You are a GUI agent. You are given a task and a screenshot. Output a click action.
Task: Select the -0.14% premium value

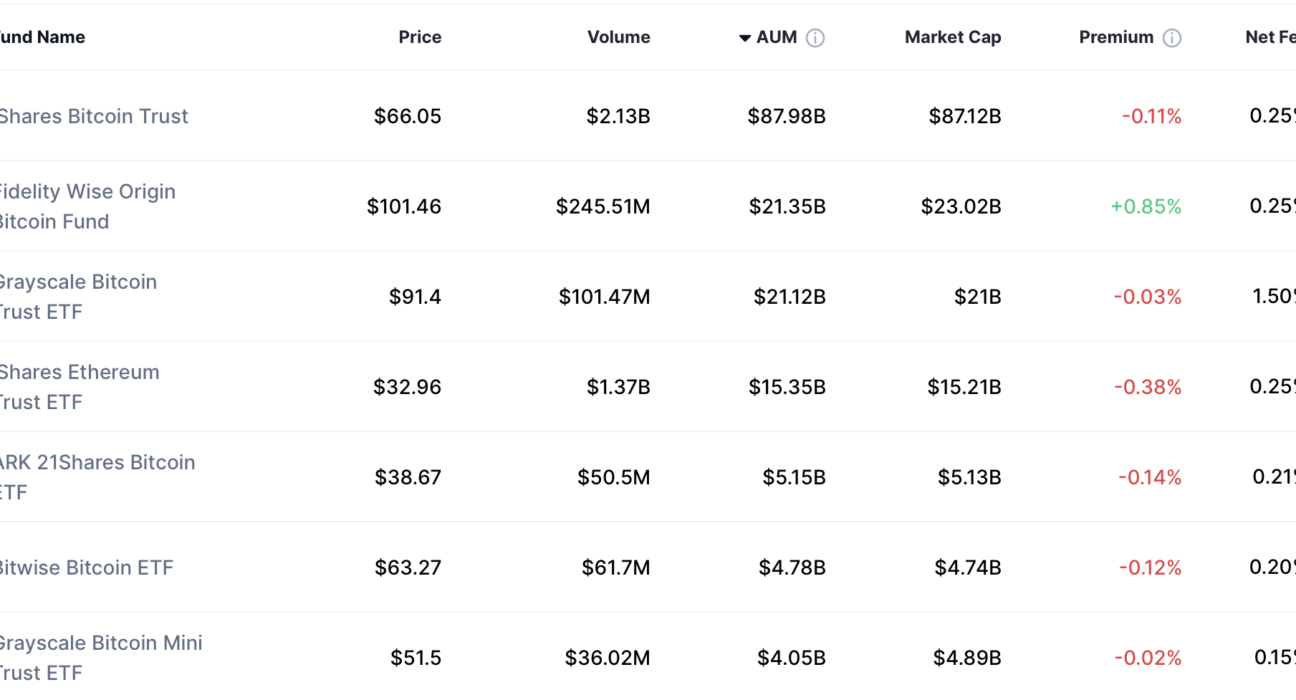[1150, 477]
